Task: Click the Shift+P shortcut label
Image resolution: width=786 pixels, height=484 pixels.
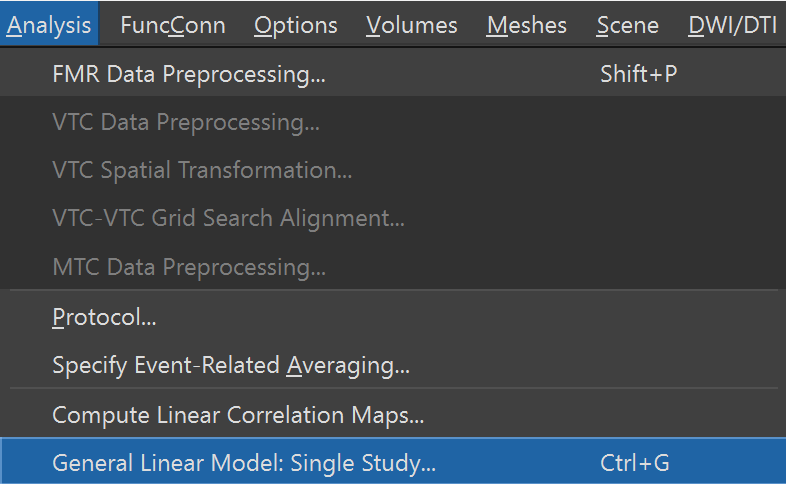Action: point(639,74)
